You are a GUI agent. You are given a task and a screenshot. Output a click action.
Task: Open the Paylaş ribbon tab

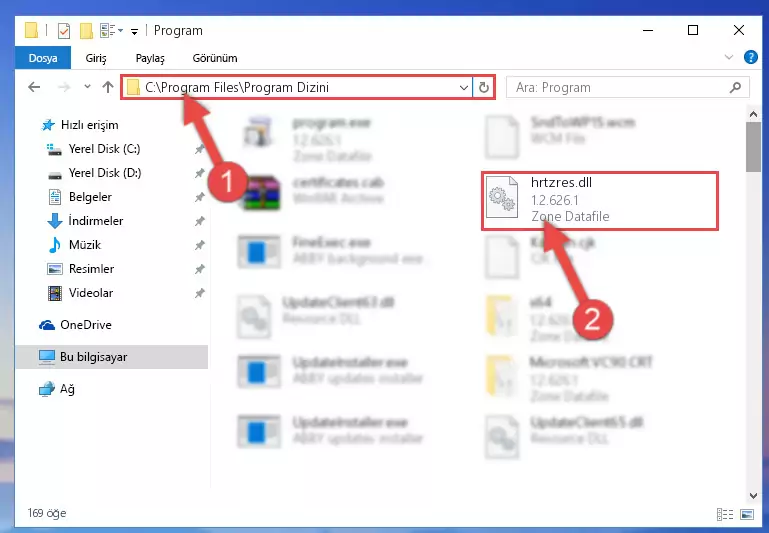pyautogui.click(x=150, y=58)
